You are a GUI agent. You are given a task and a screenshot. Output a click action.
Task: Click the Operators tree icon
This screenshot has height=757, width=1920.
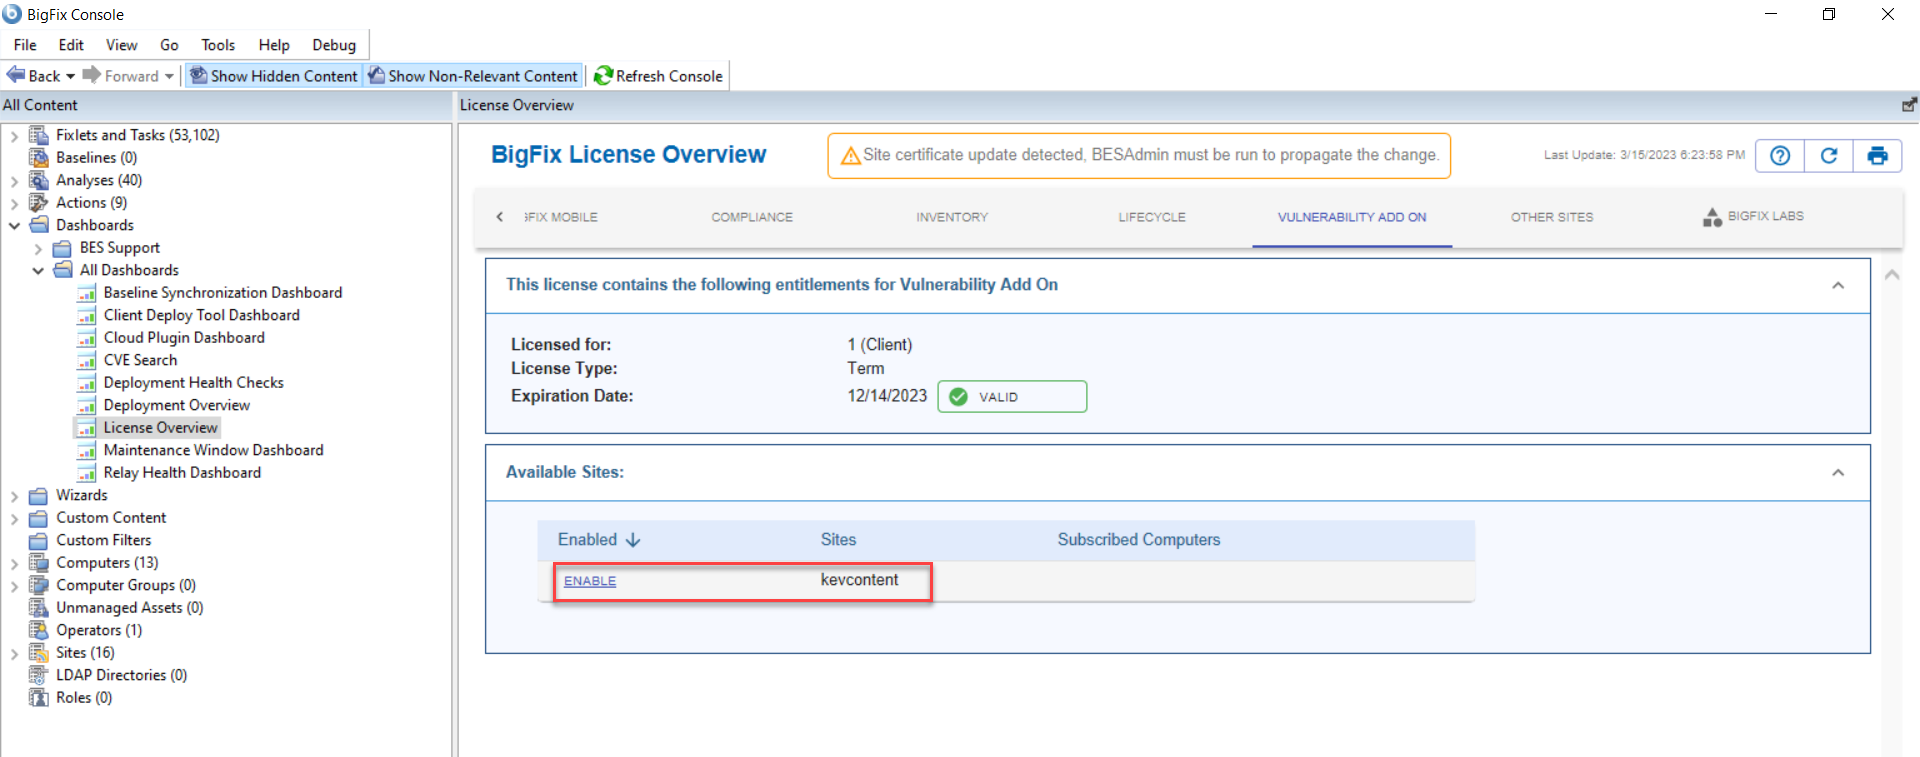coord(39,630)
